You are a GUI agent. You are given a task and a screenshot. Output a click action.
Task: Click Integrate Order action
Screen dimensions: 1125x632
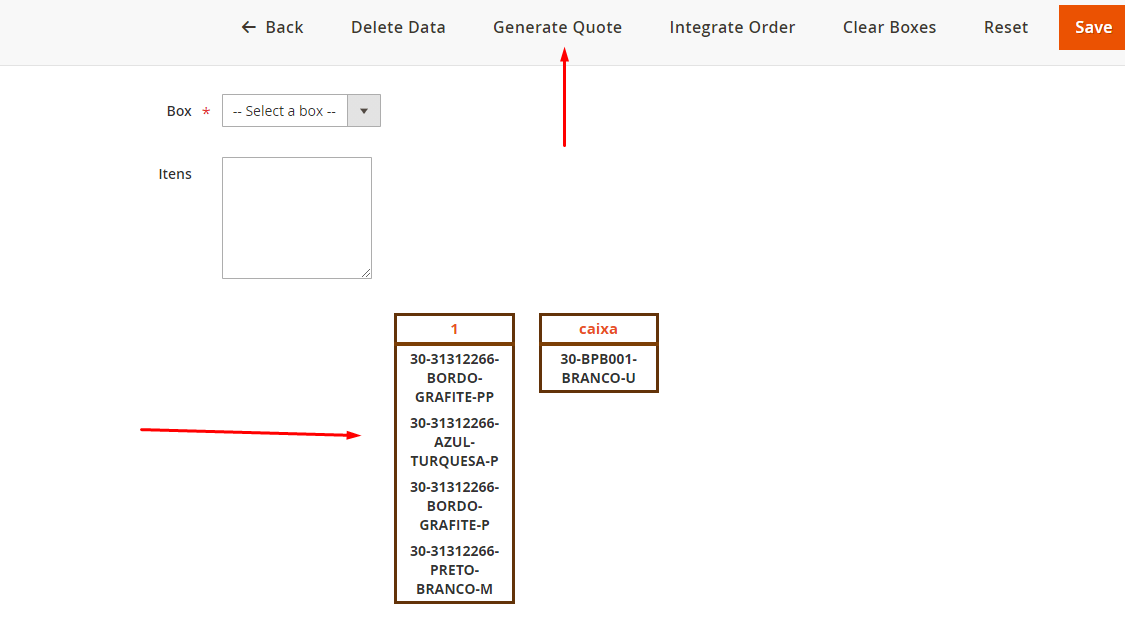point(732,28)
